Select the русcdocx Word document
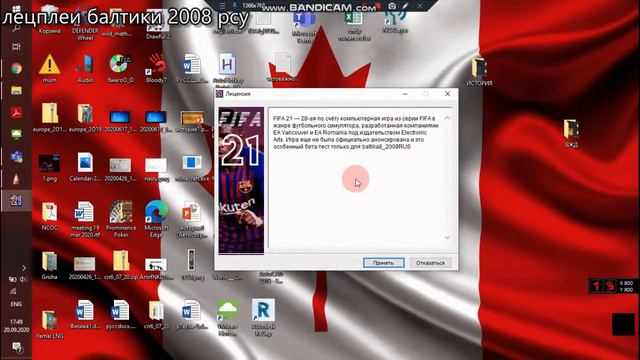The height and width of the screenshot is (360, 640). click(x=120, y=315)
